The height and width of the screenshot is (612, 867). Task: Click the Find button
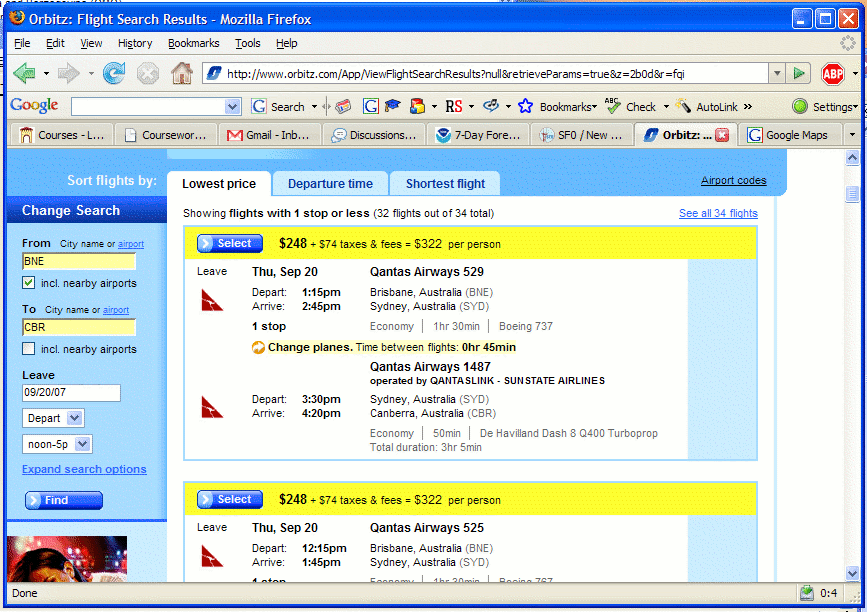[64, 500]
